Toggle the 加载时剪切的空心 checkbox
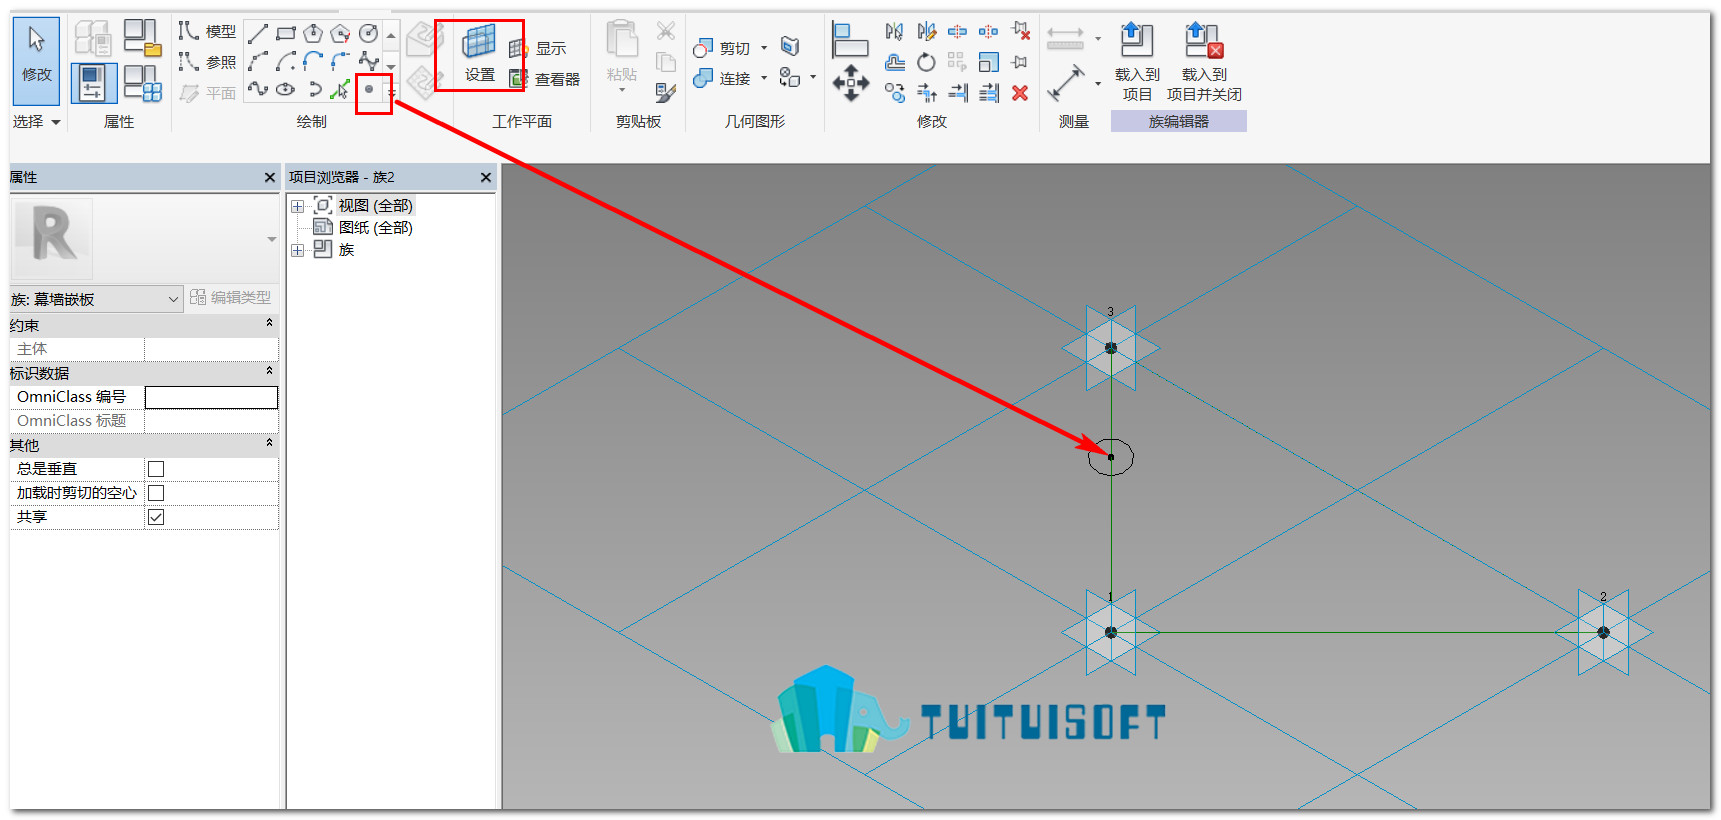The height and width of the screenshot is (820, 1721). (x=156, y=493)
